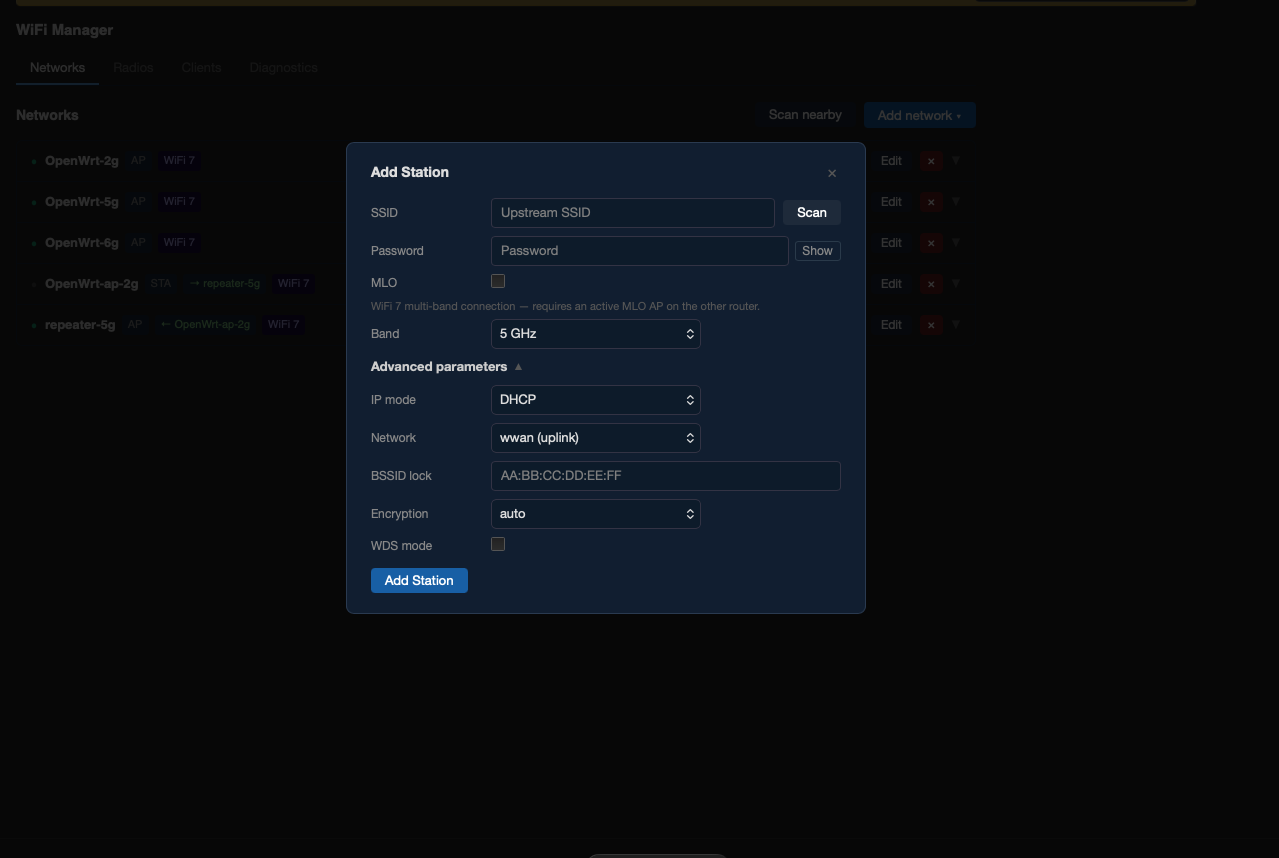Edit the OpenWrt-ap-2g station
Screen dimensions: 1279x858
point(891,284)
